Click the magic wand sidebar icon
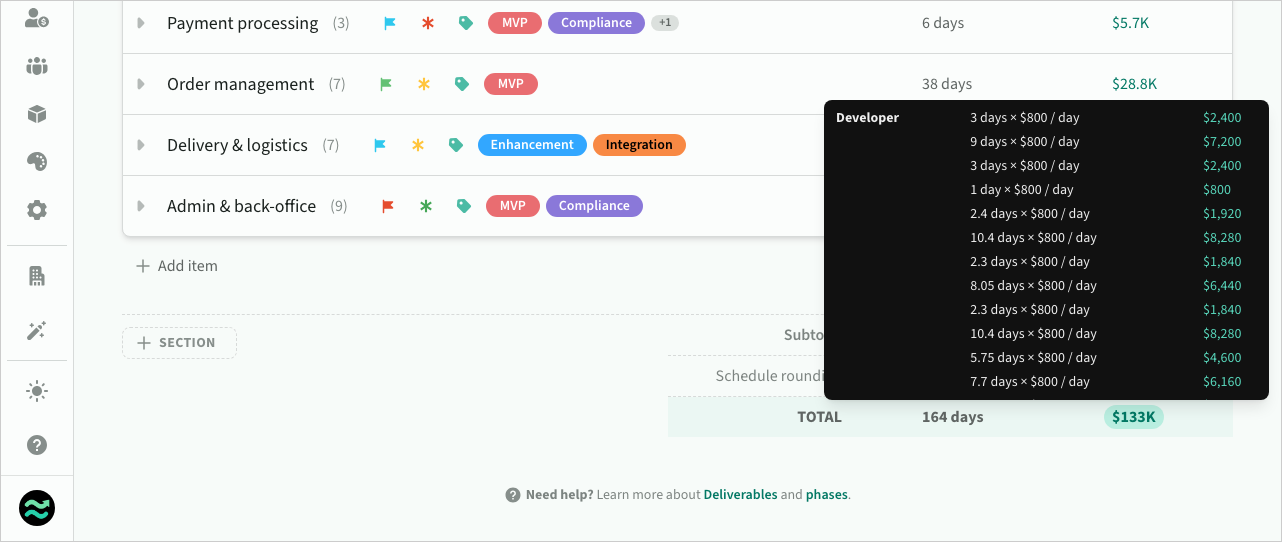Image resolution: width=1282 pixels, height=542 pixels. (37, 331)
